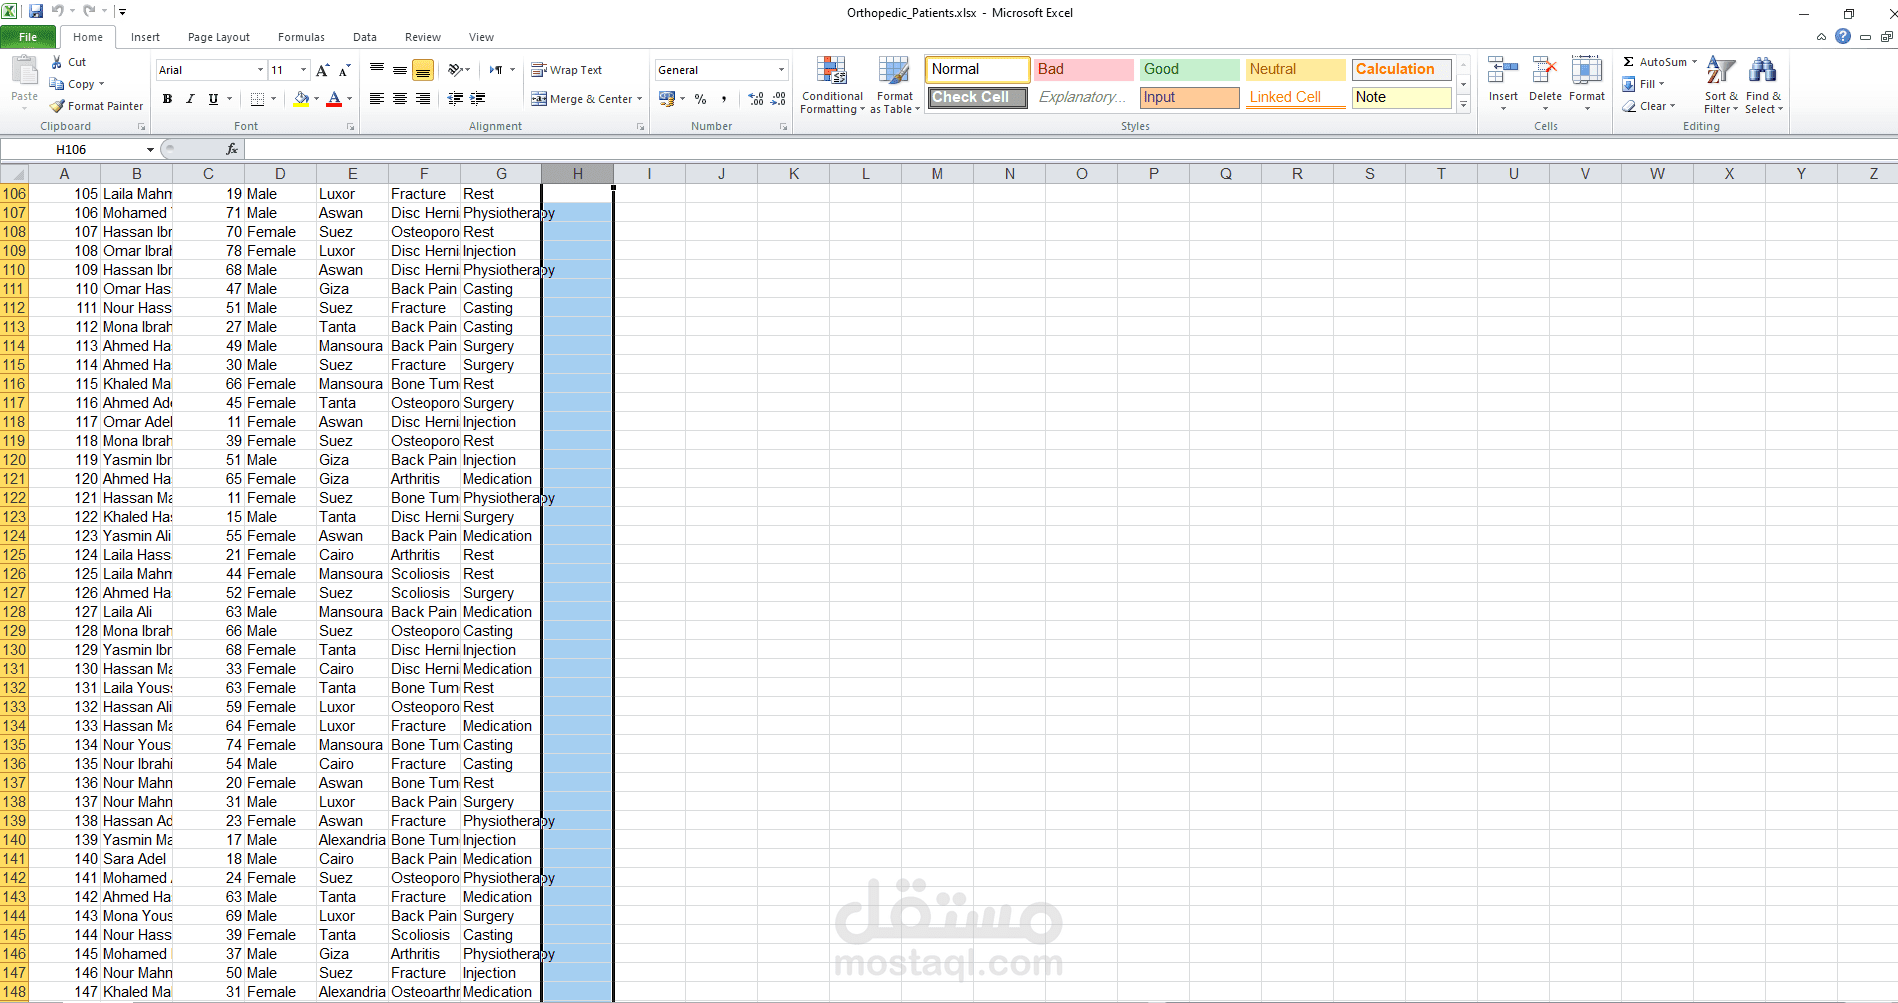Image resolution: width=1898 pixels, height=1003 pixels.
Task: Center text horizontally
Action: click(400, 99)
